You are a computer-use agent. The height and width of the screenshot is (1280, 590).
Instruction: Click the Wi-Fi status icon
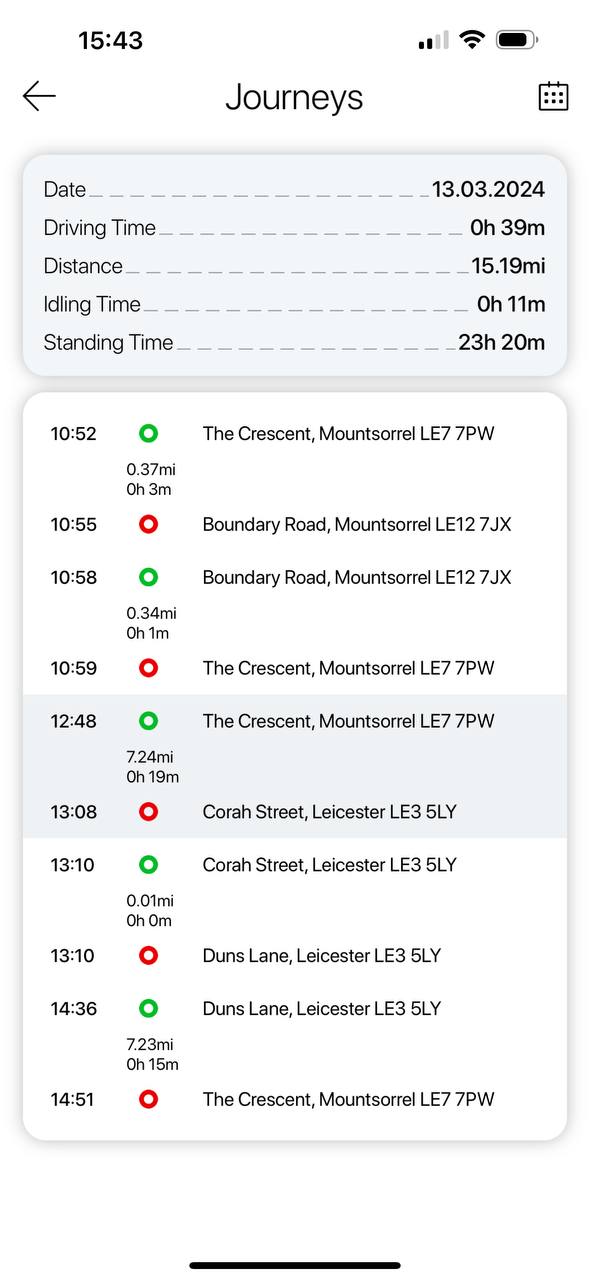(x=472, y=40)
